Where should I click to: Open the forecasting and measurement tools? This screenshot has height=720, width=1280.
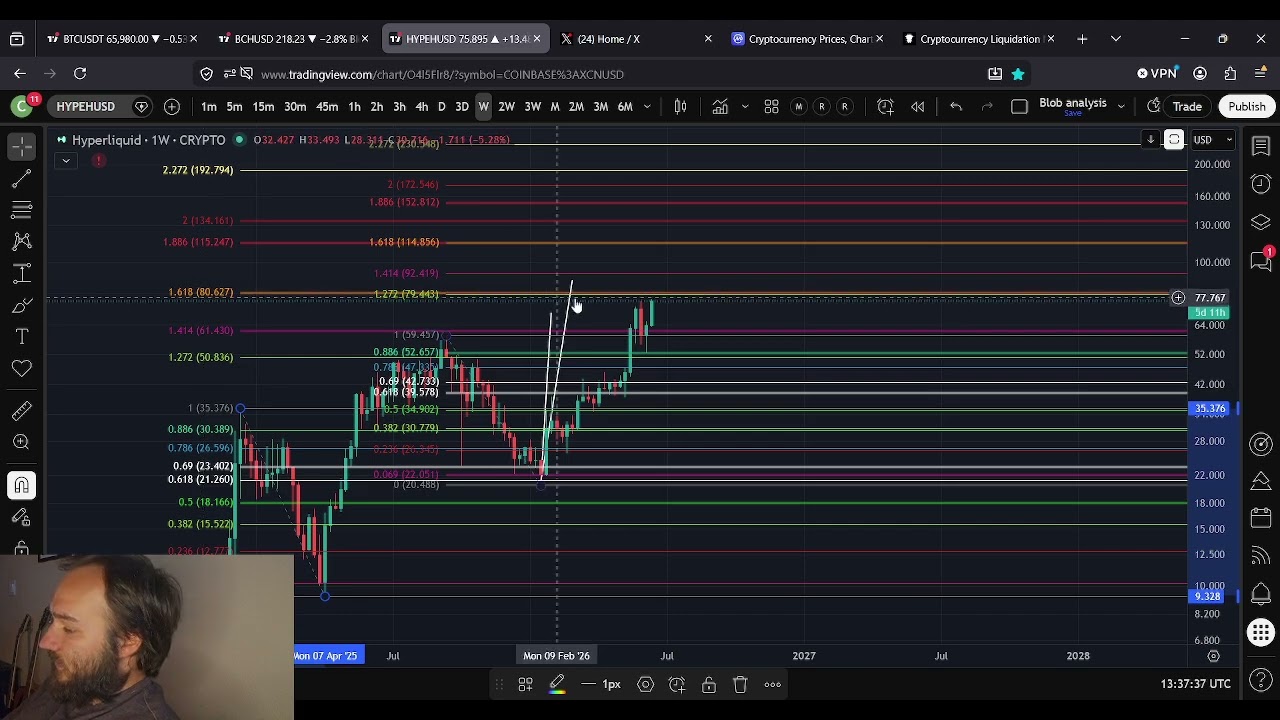tap(21, 274)
